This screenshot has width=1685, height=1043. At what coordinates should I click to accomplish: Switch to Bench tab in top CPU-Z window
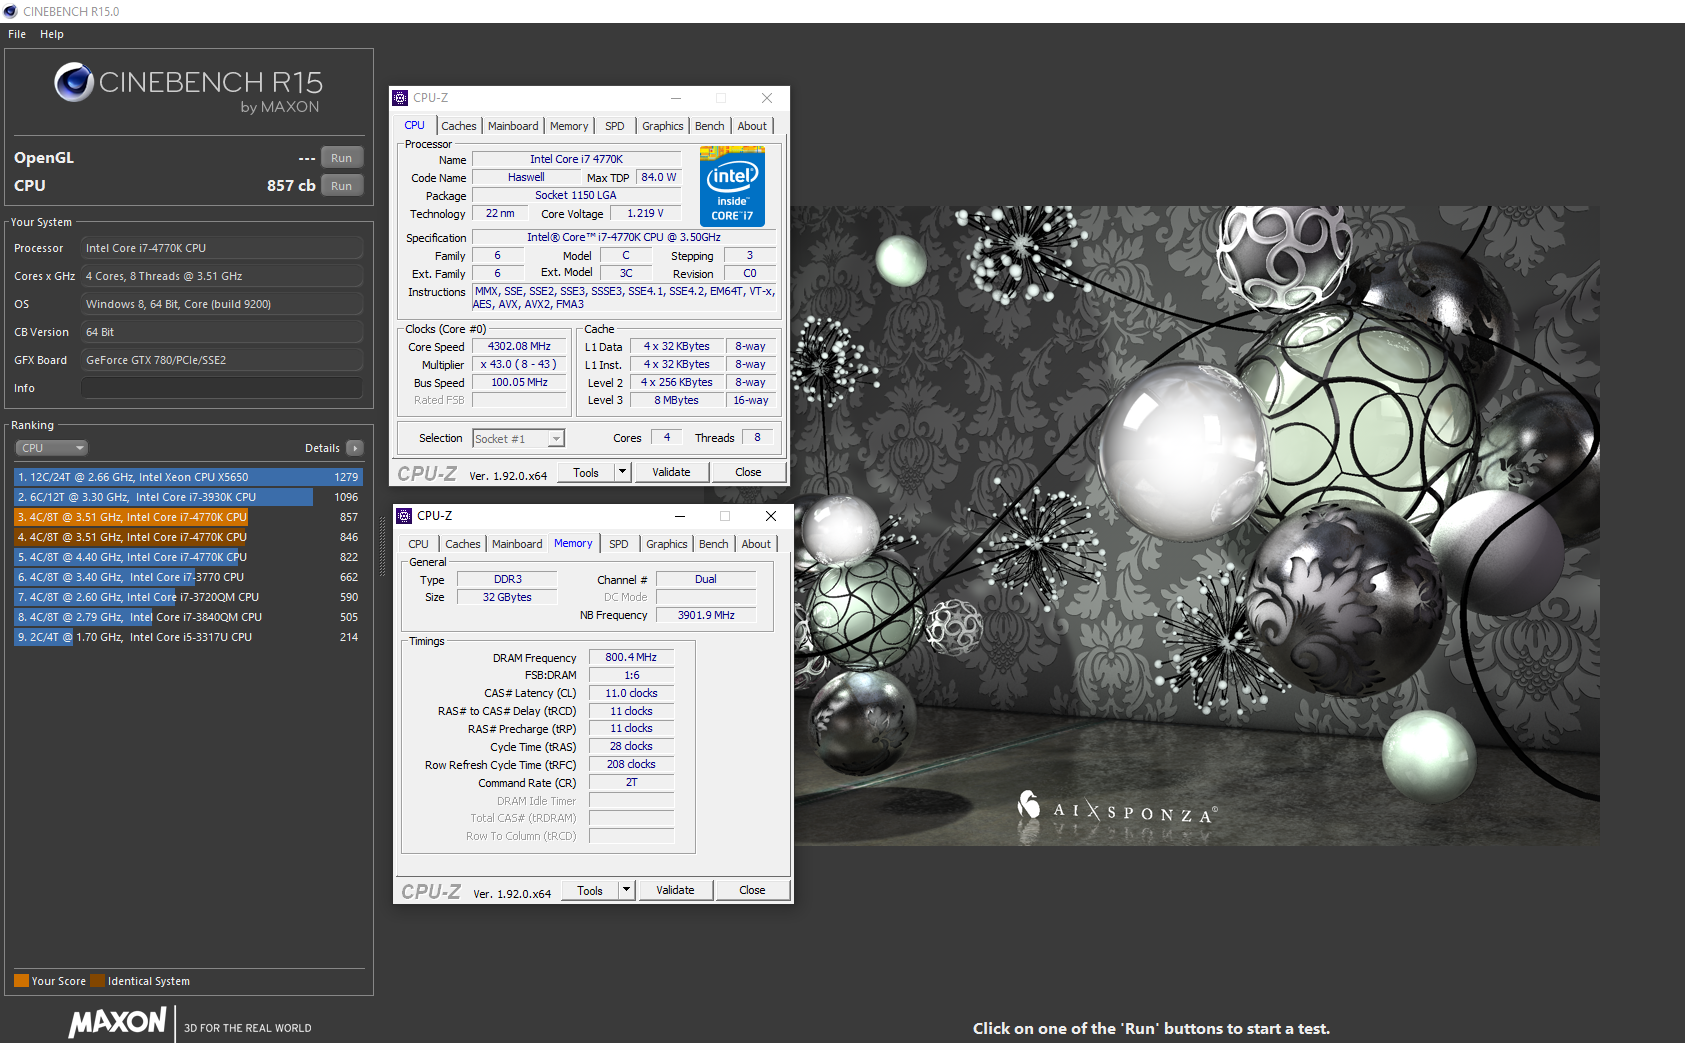[710, 126]
